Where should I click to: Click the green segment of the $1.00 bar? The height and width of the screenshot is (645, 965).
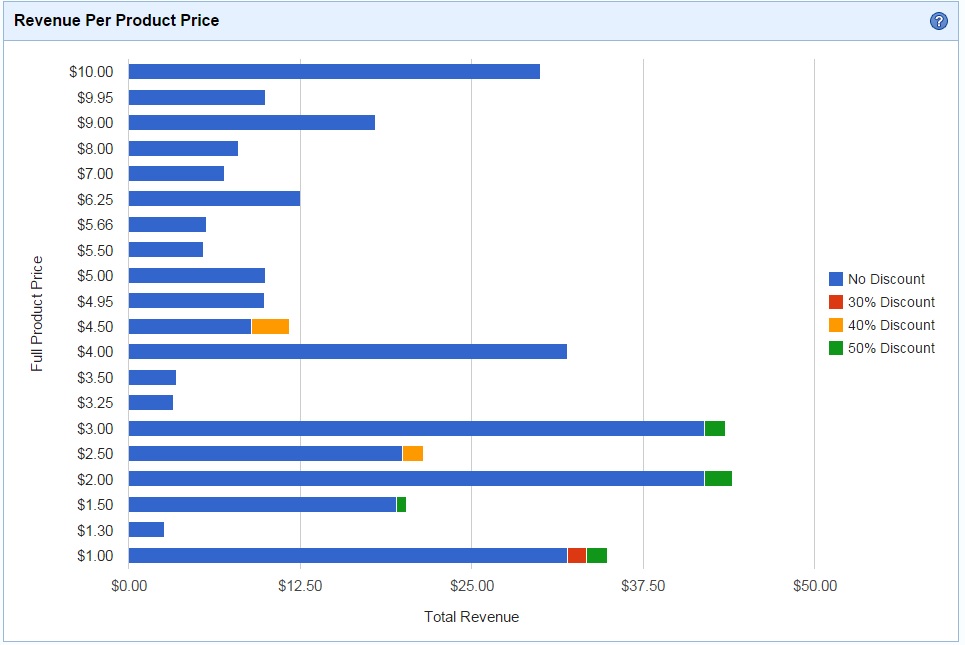[597, 556]
